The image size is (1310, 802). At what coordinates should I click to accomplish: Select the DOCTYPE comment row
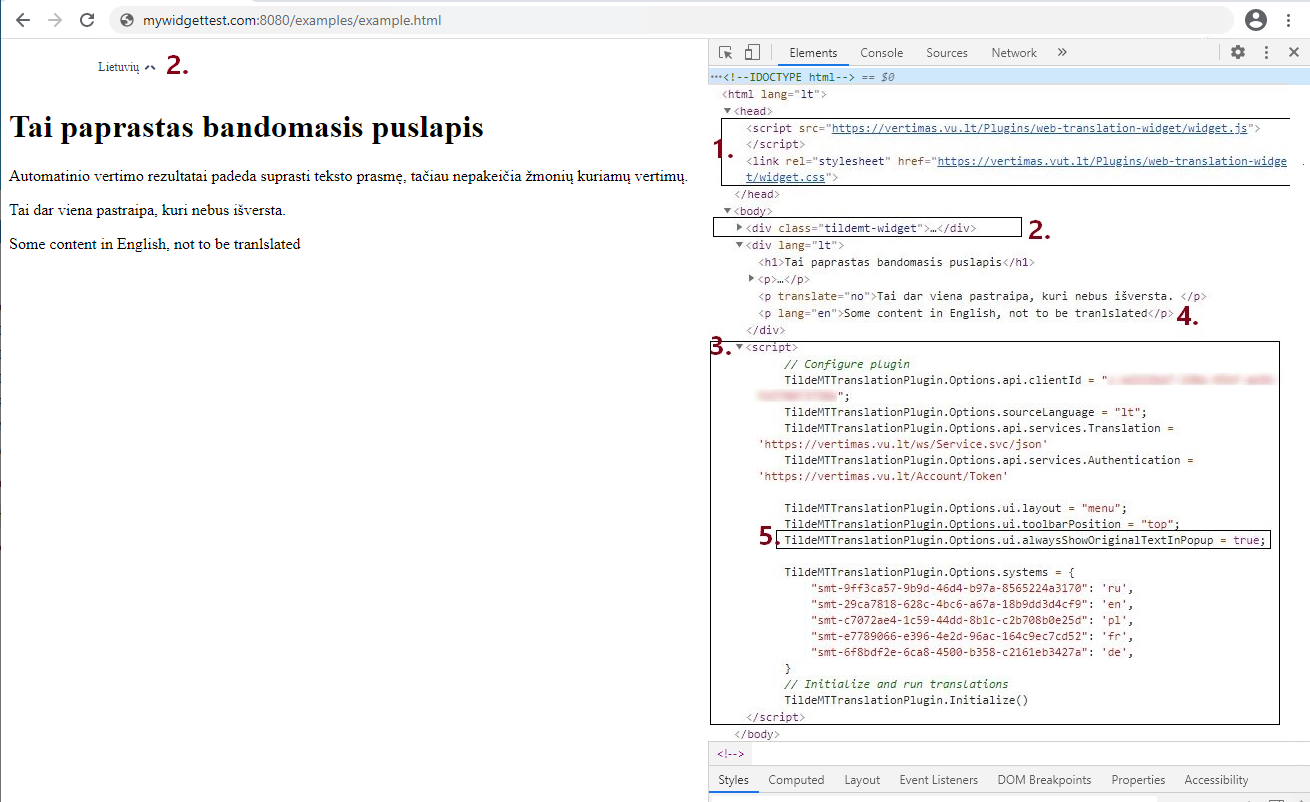[1010, 77]
